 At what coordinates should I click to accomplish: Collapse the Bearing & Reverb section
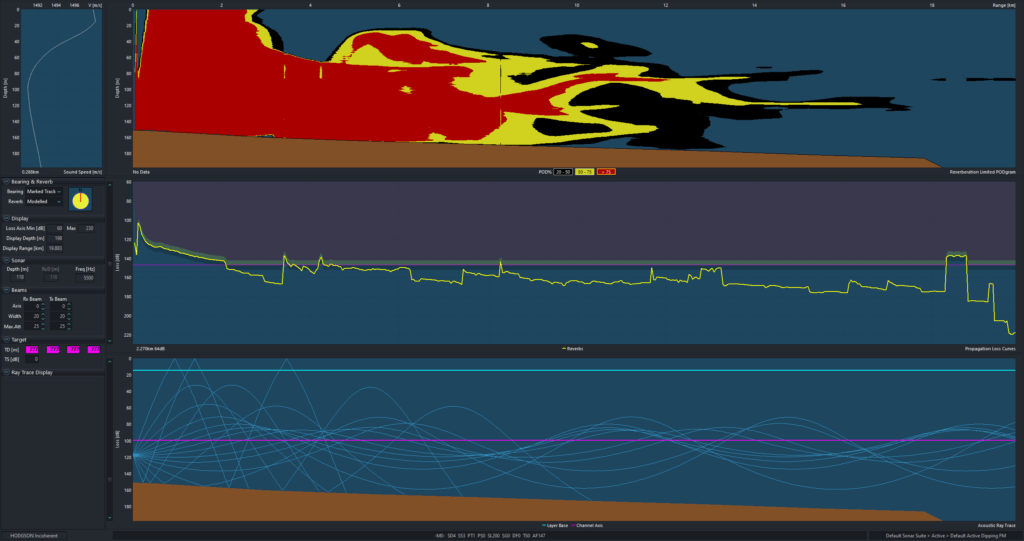coord(7,182)
